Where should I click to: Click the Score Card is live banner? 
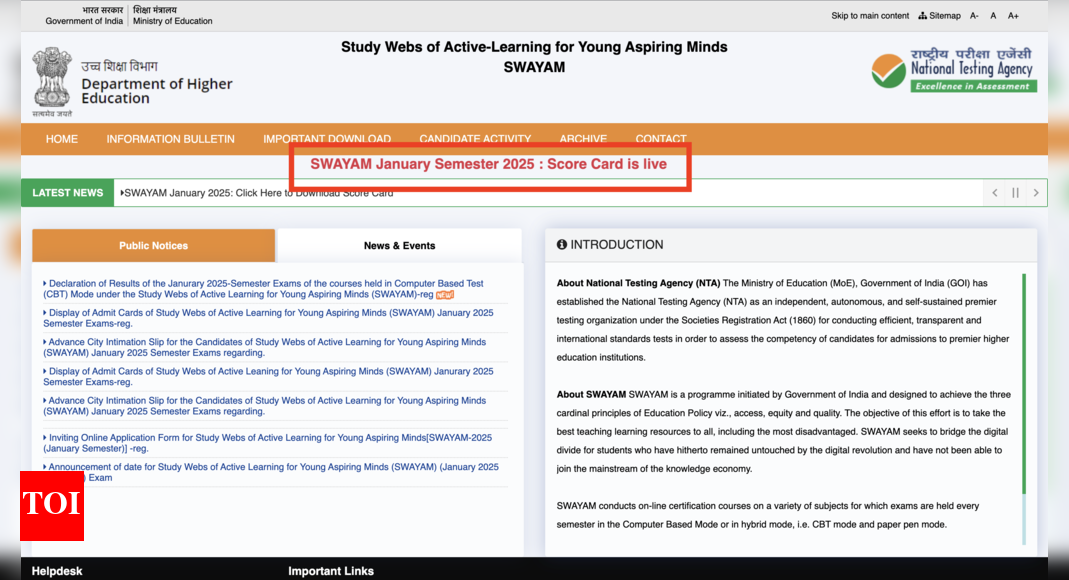click(489, 165)
